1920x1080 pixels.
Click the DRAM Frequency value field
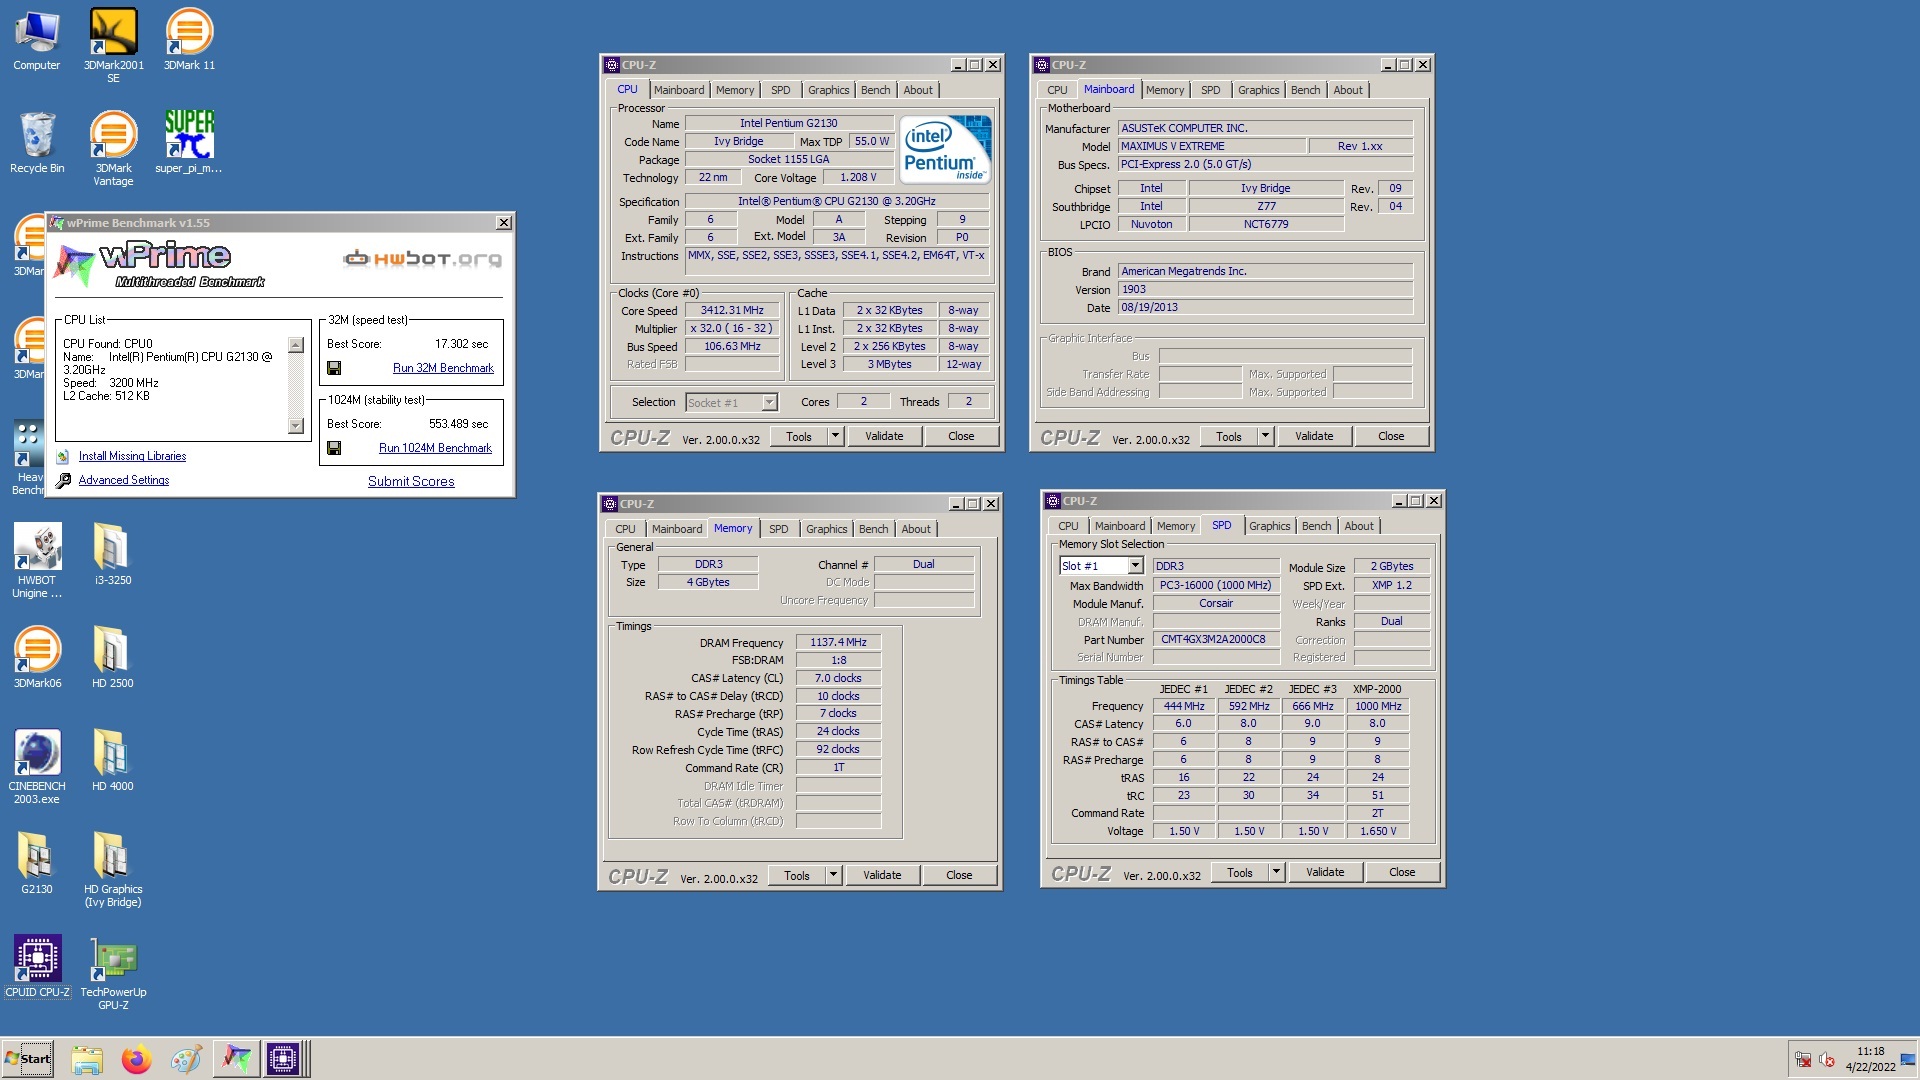[x=838, y=642]
